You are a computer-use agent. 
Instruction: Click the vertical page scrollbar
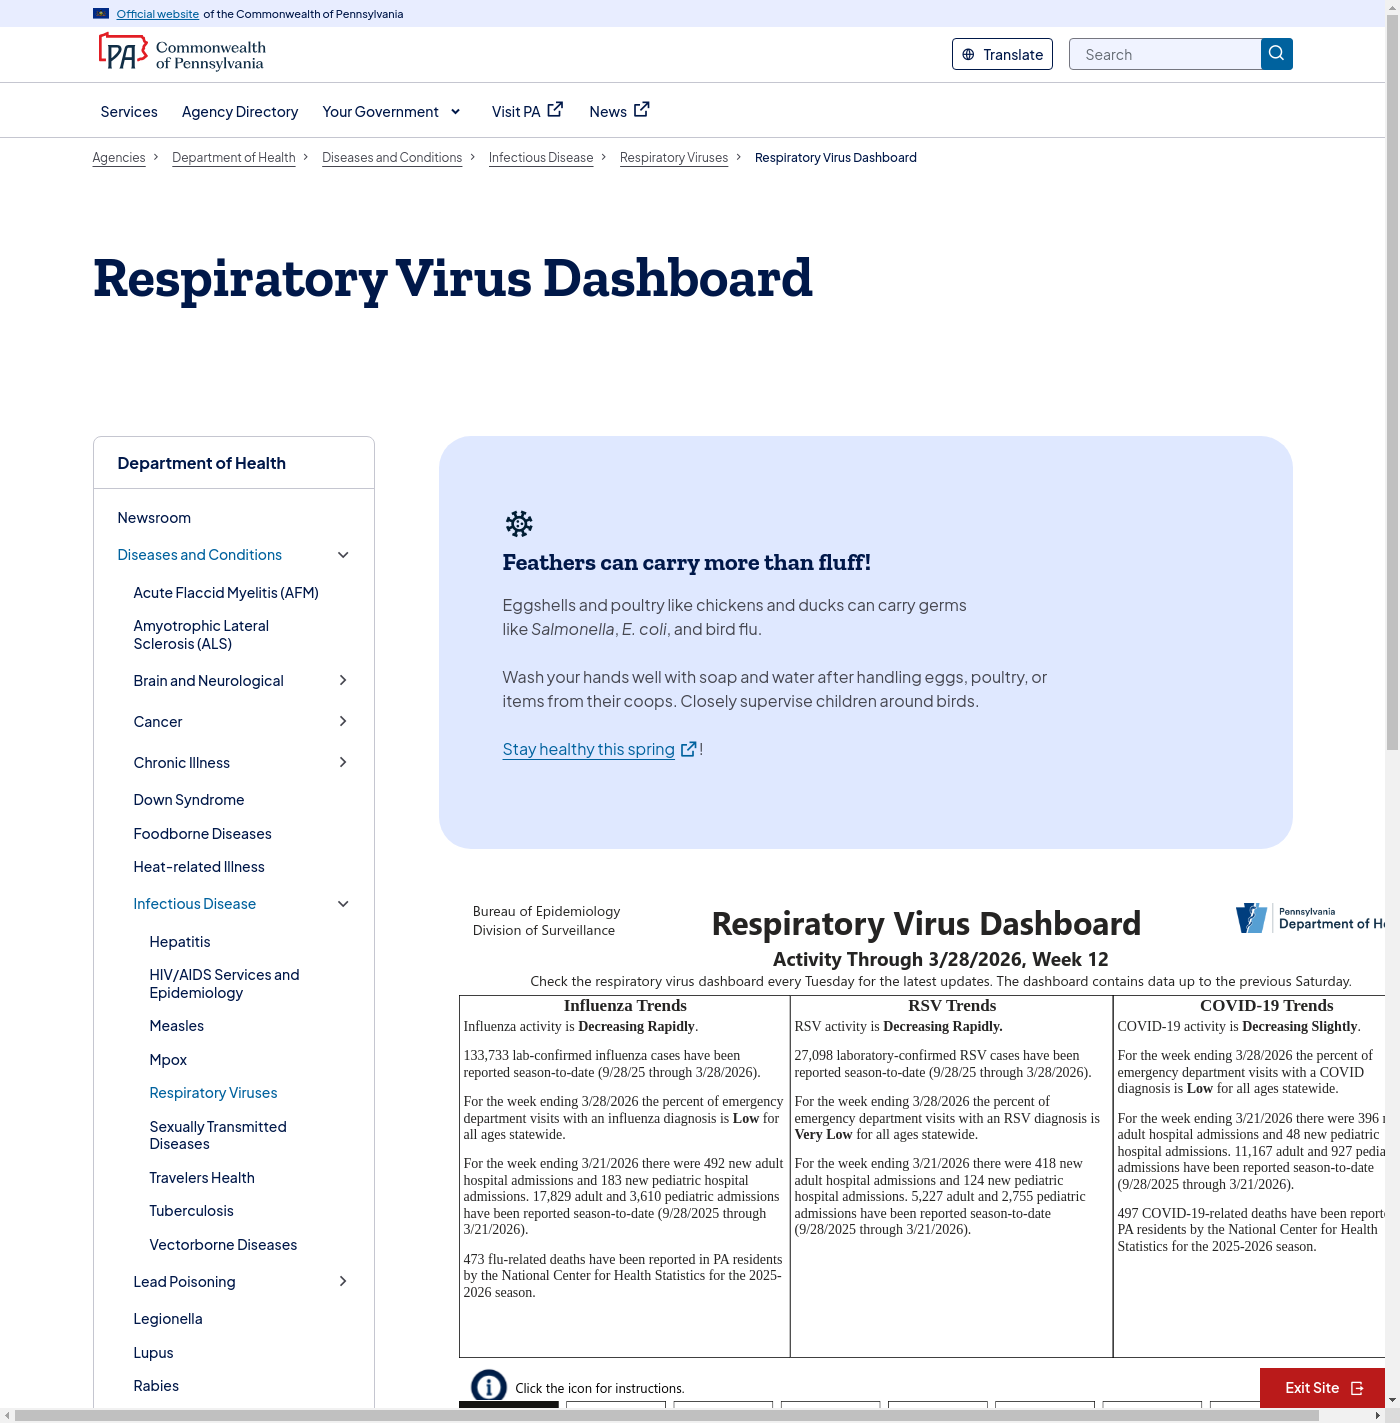click(x=1392, y=400)
